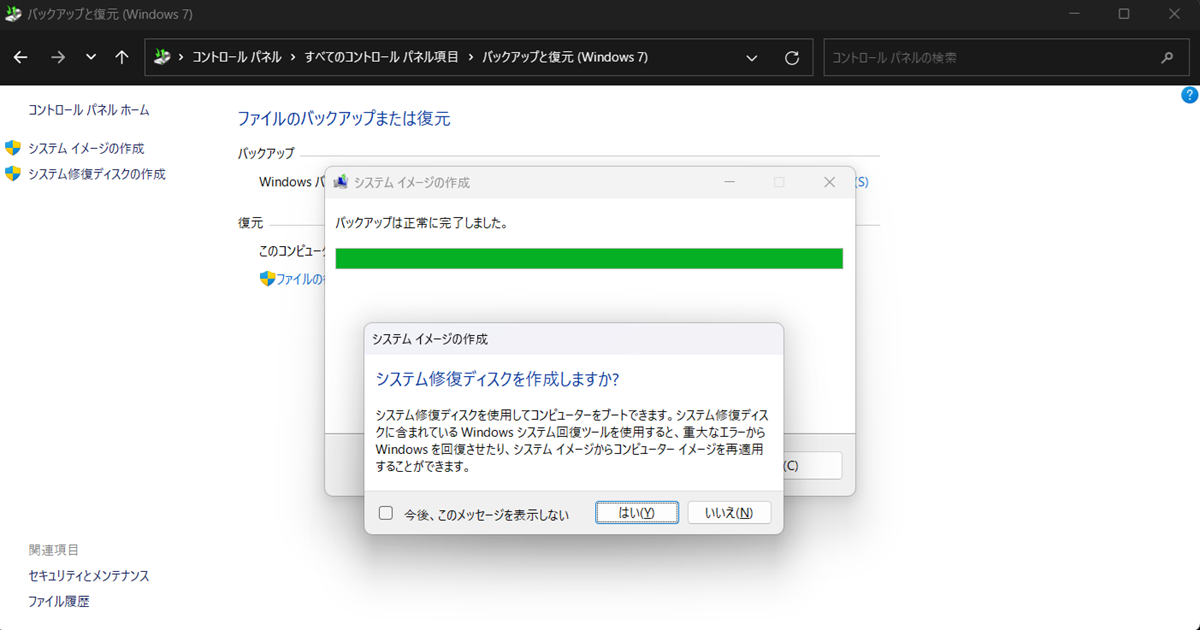Select バックアップと復元 (Windows 7) breadcrumb
1200x630 pixels.
(565, 58)
